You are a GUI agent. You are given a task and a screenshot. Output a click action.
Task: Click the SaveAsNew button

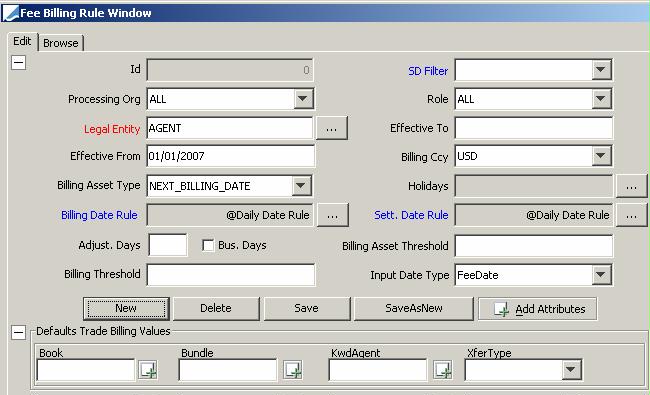pos(414,308)
